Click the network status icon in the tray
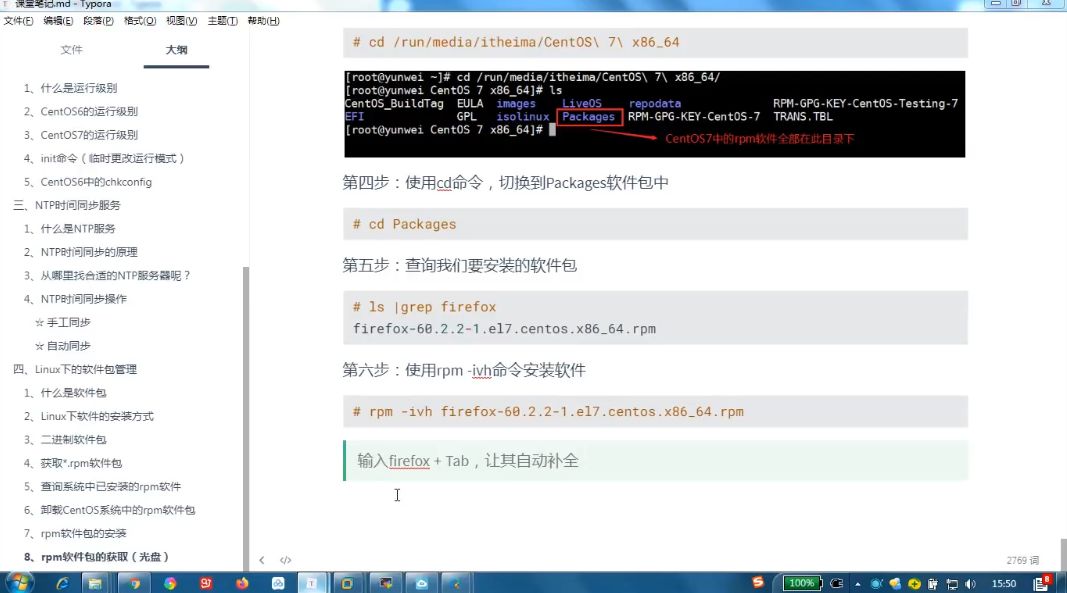1067x593 pixels. coord(952,582)
